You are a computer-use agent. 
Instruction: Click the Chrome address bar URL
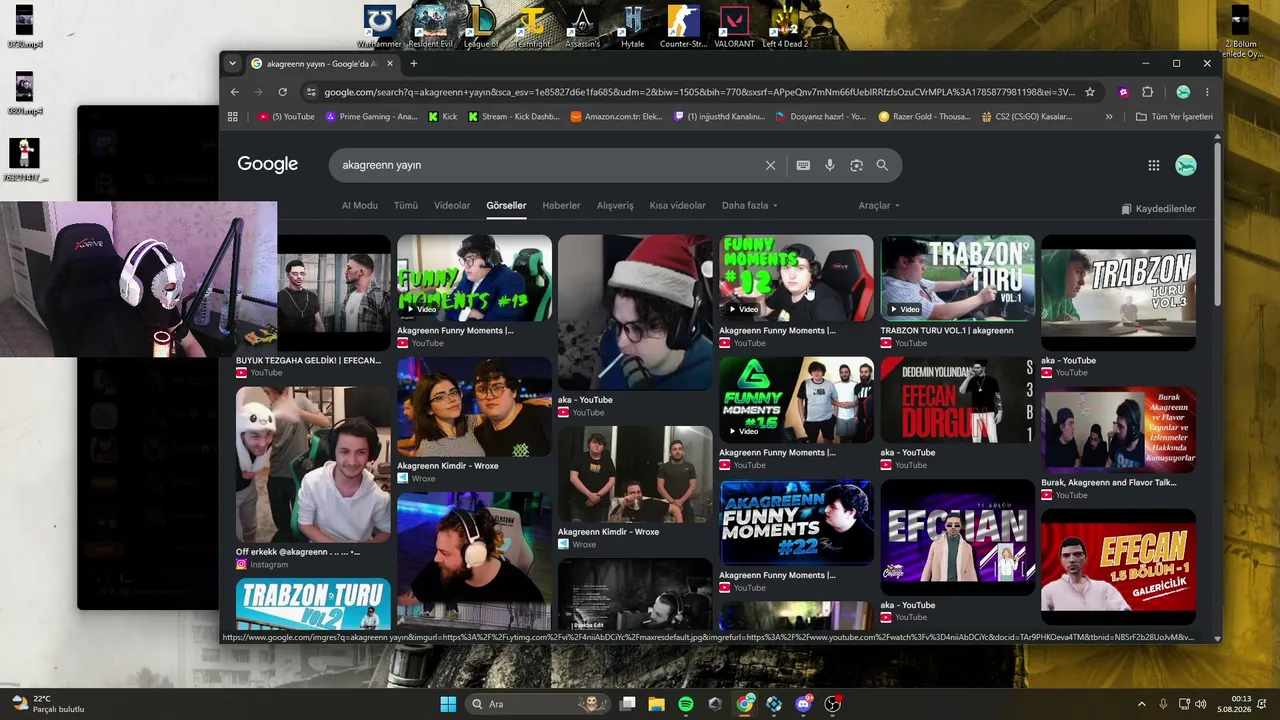pos(700,92)
